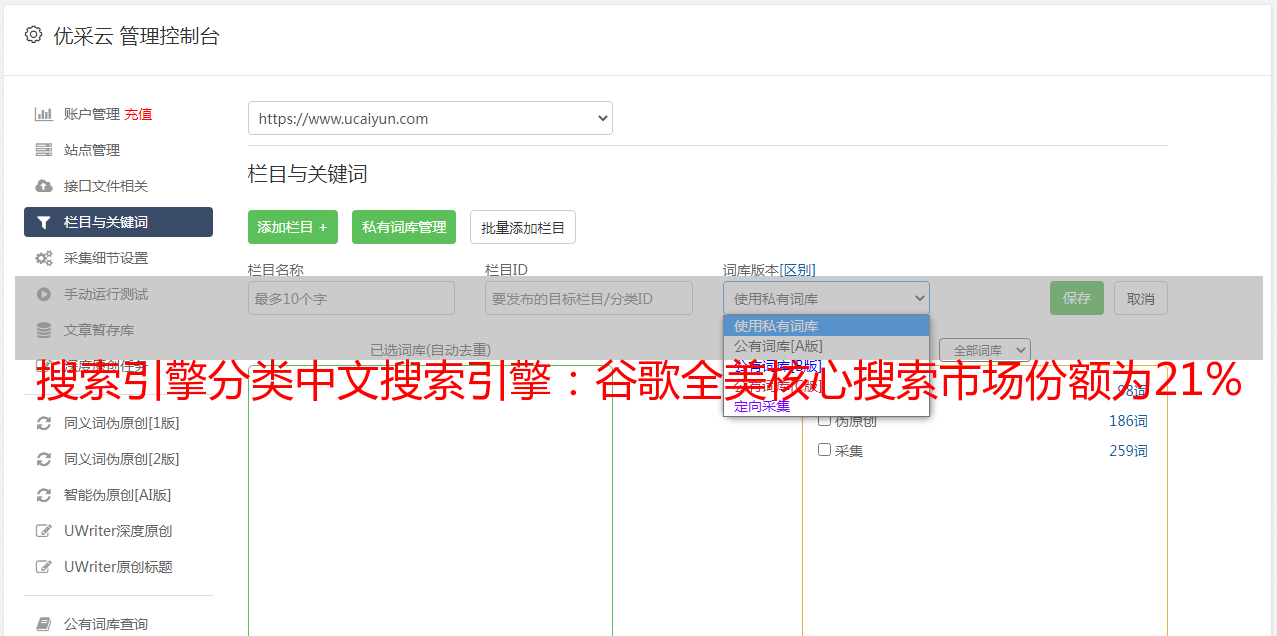
Task: Open UWriter原创标题 in the sidebar
Action: click(x=118, y=567)
